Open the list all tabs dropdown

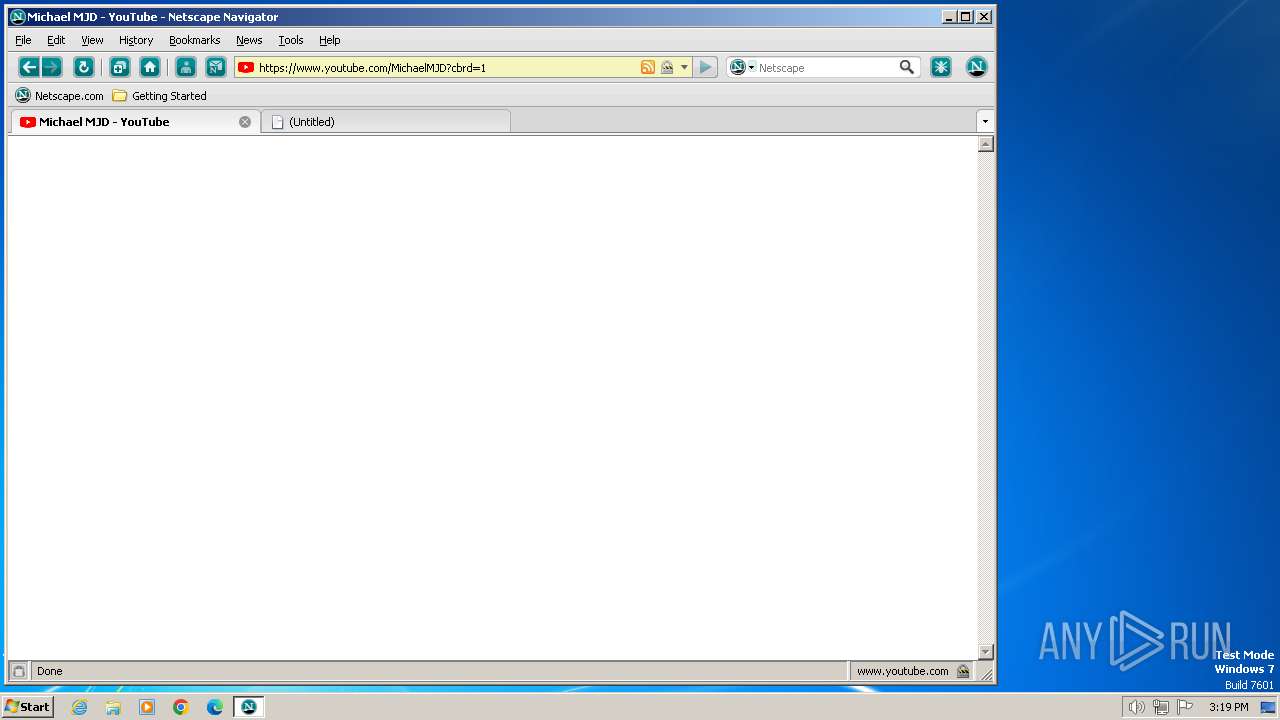click(985, 121)
